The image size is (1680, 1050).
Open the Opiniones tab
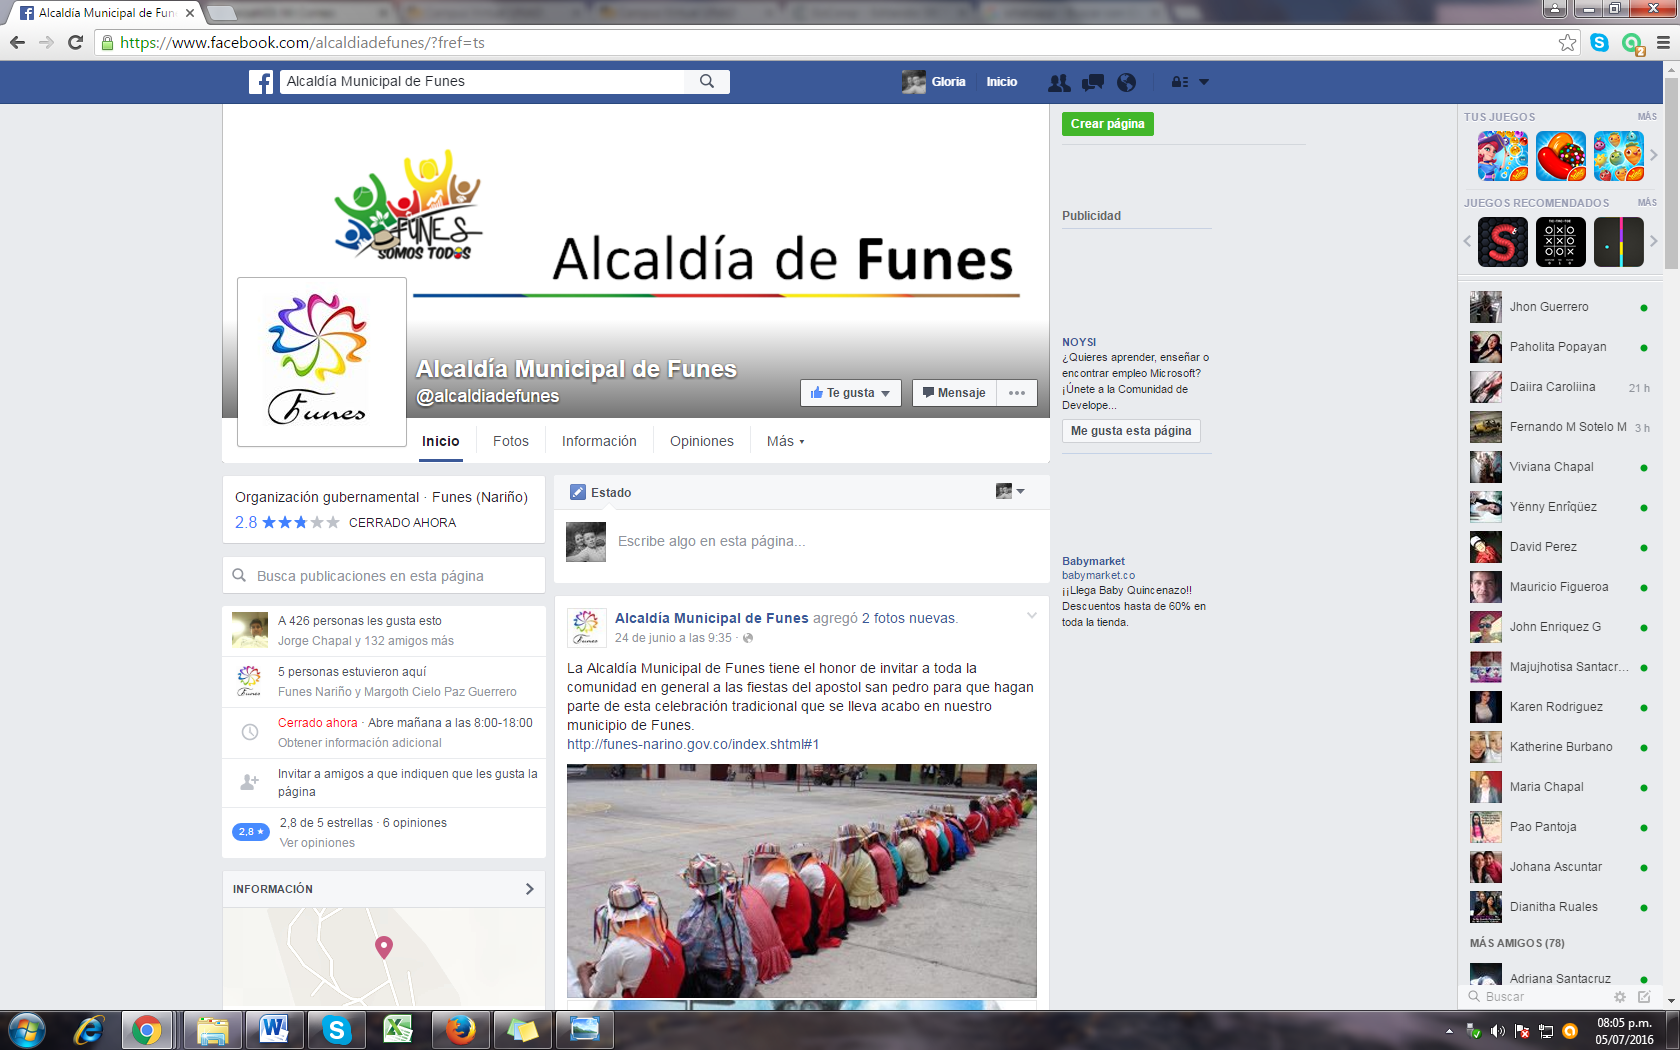(702, 441)
